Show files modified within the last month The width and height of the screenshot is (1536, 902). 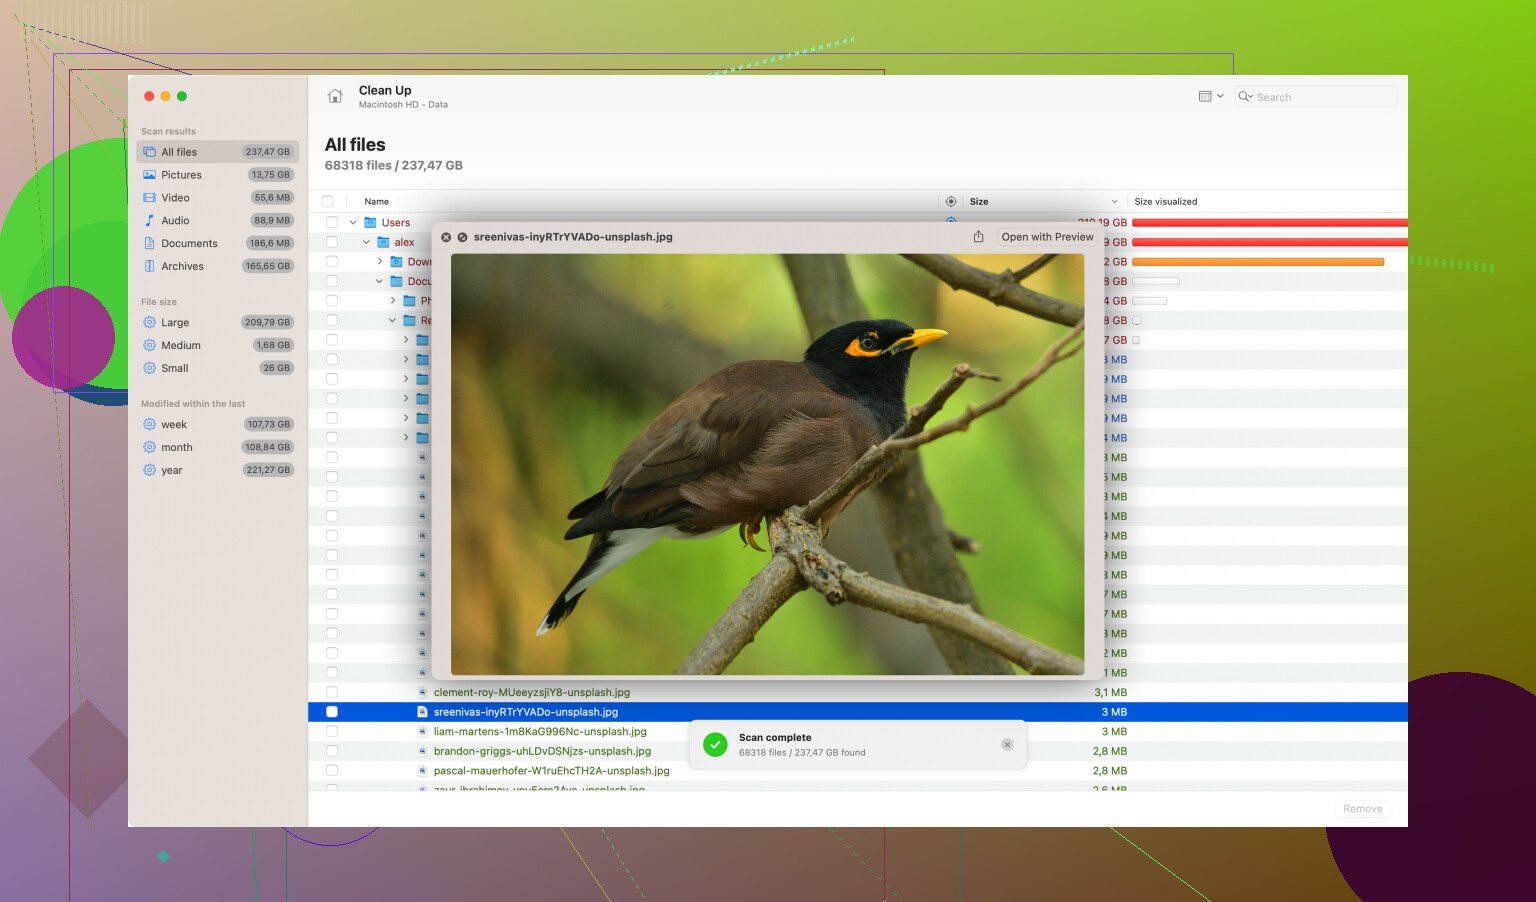pyautogui.click(x=177, y=448)
